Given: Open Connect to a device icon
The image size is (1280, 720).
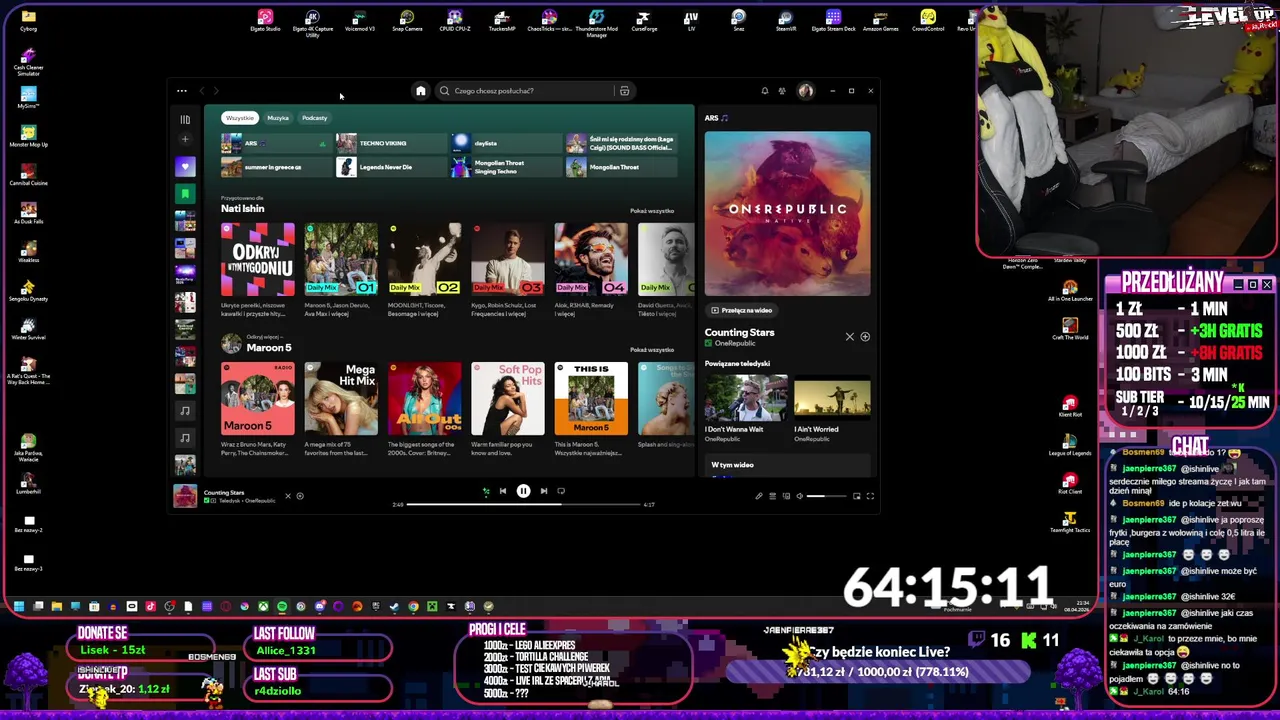Looking at the screenshot, I should pyautogui.click(x=786, y=496).
